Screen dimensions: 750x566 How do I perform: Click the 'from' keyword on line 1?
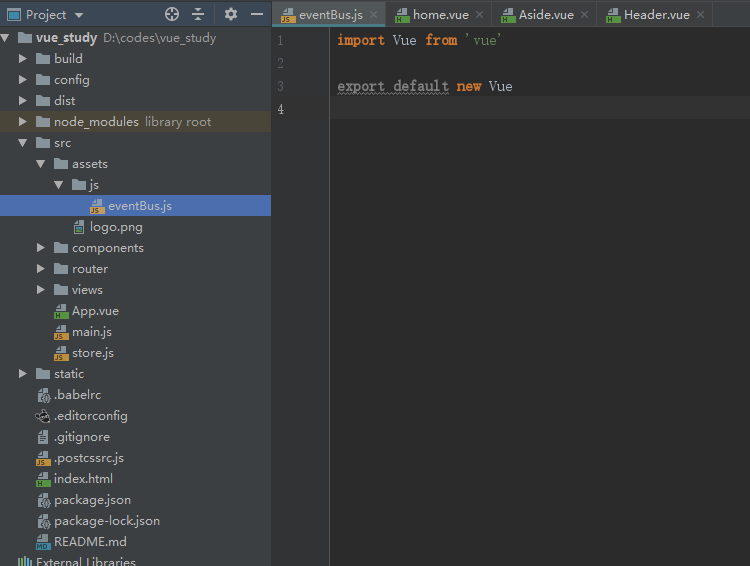point(441,40)
